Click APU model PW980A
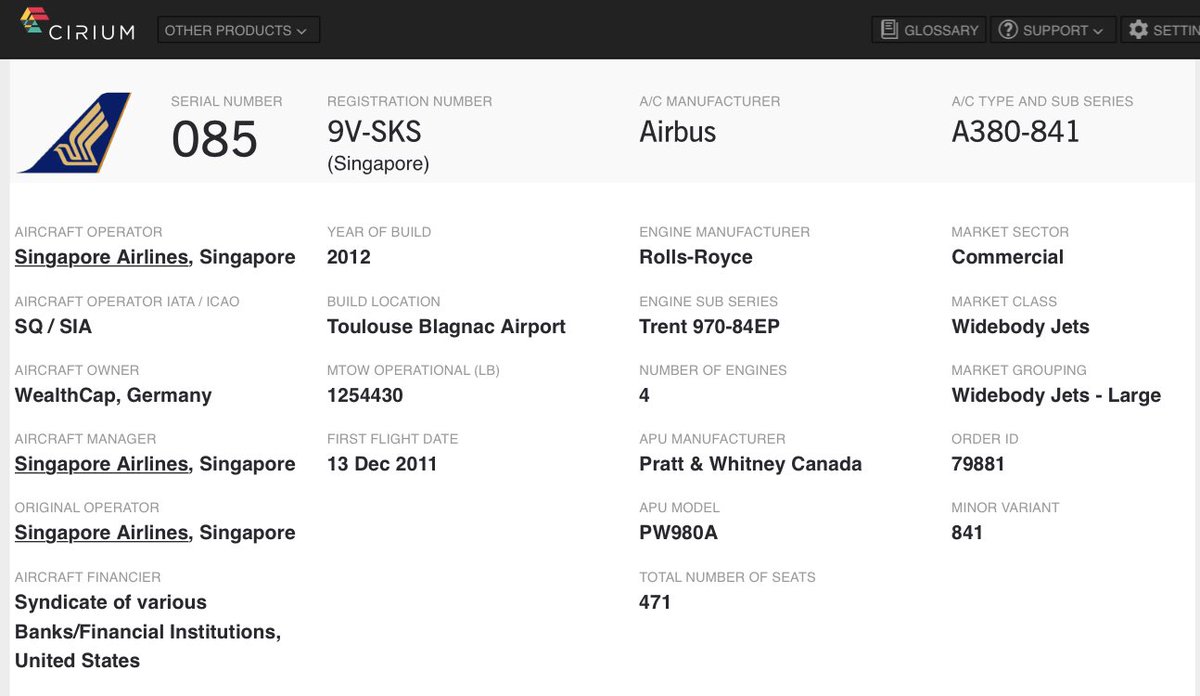This screenshot has height=696, width=1200. pyautogui.click(x=678, y=533)
